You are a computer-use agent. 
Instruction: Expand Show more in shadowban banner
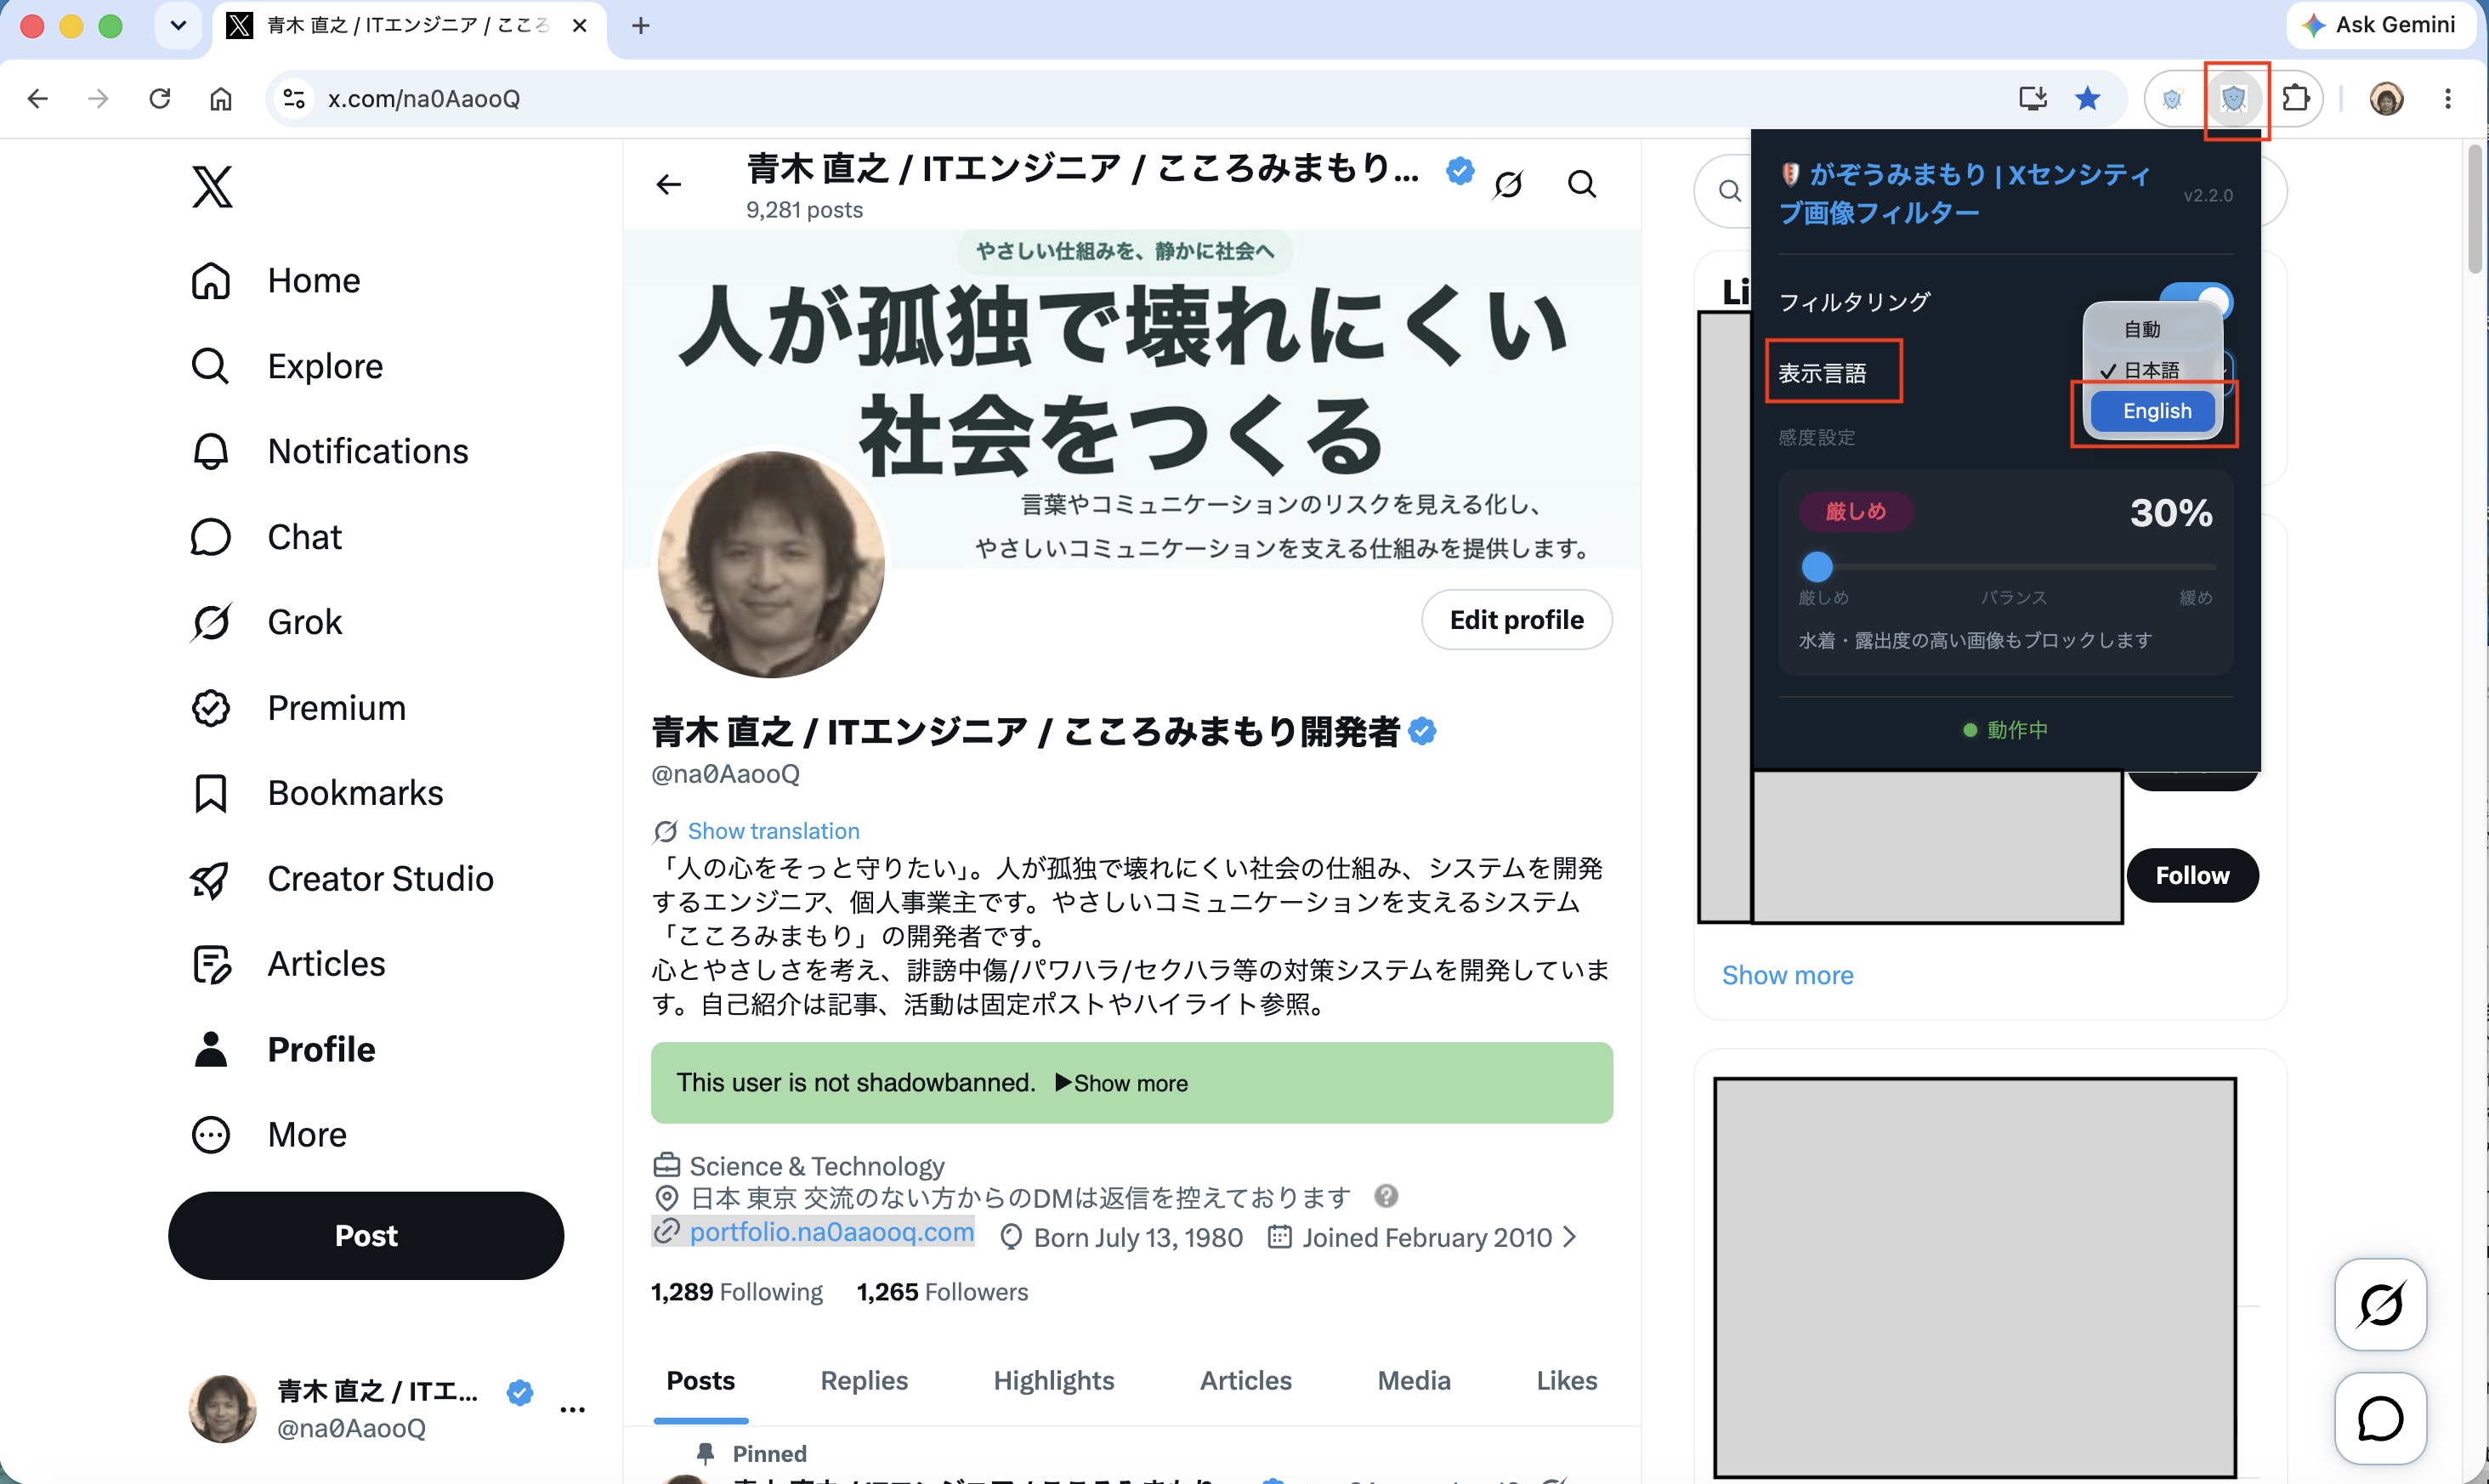tap(1121, 1083)
